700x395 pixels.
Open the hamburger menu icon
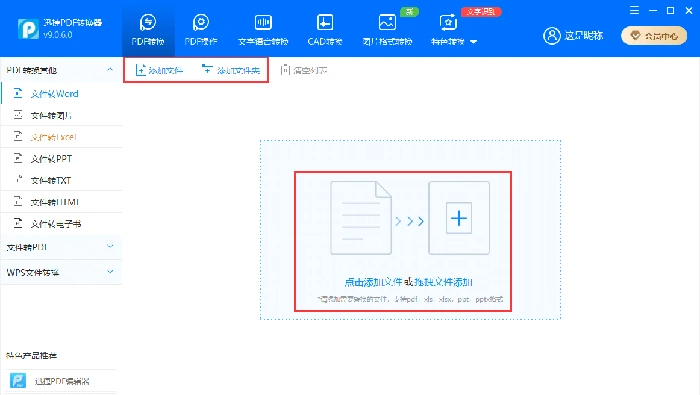coord(634,10)
